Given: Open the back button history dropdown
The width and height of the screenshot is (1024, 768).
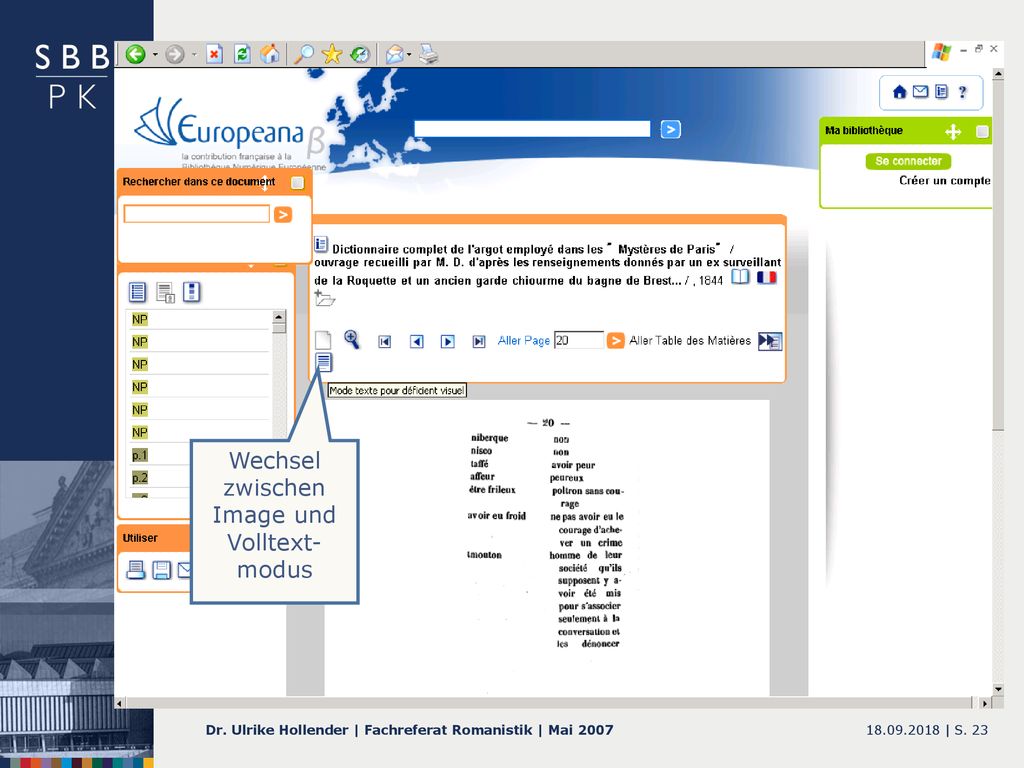Looking at the screenshot, I should click(x=155, y=54).
